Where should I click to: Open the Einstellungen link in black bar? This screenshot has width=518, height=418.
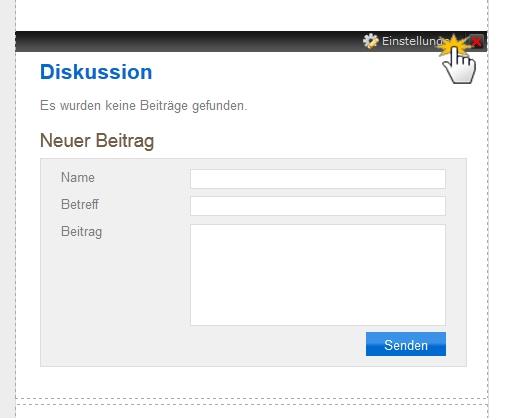413,41
